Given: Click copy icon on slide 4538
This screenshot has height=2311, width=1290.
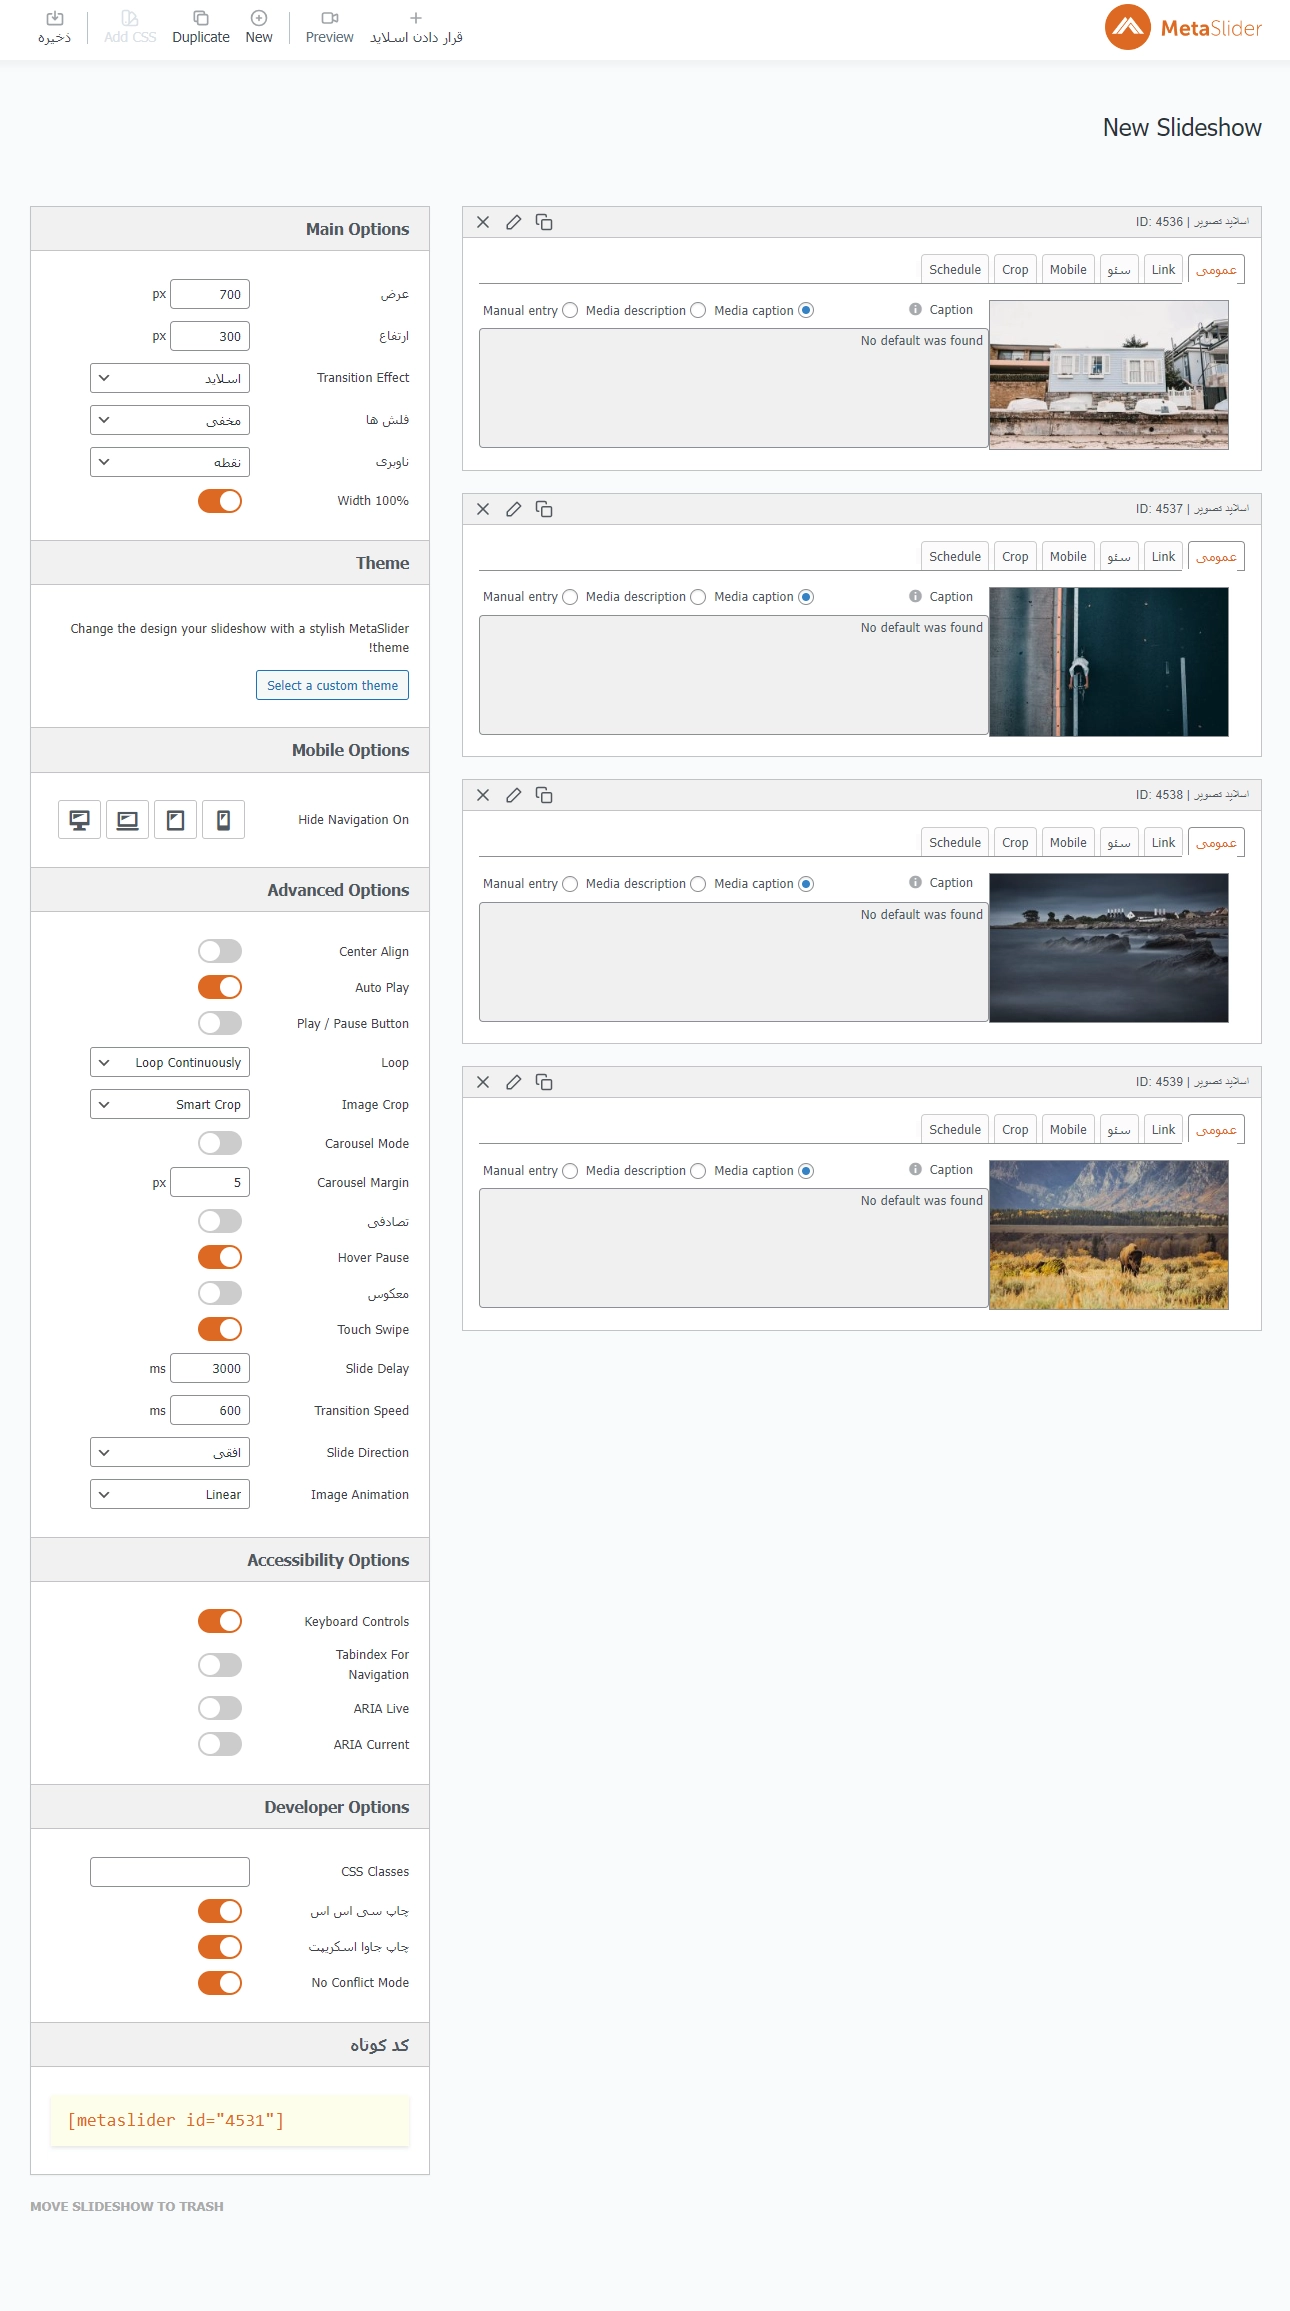Looking at the screenshot, I should coord(544,795).
